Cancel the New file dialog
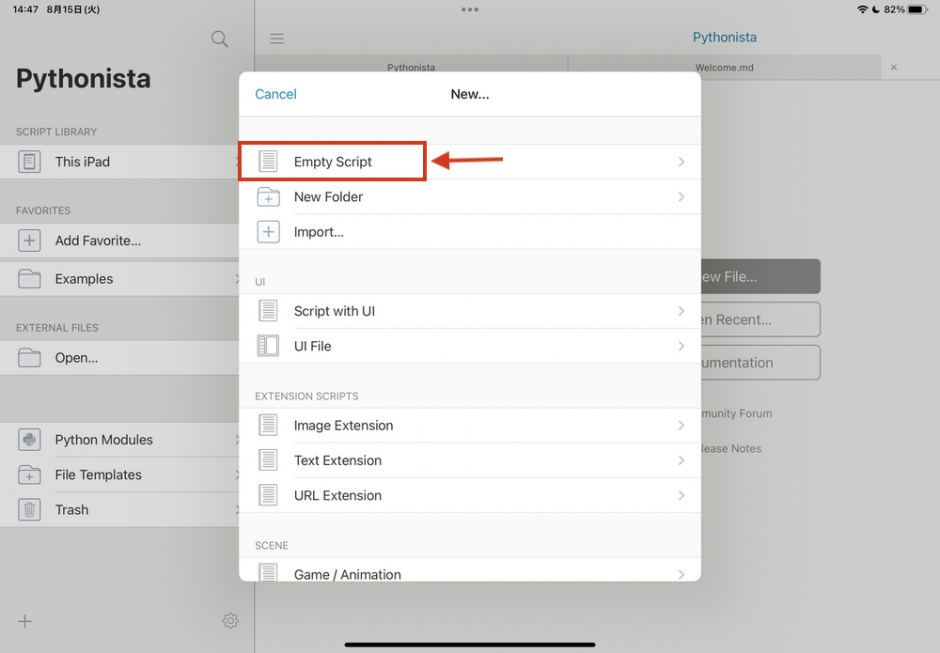940x653 pixels. pos(276,94)
